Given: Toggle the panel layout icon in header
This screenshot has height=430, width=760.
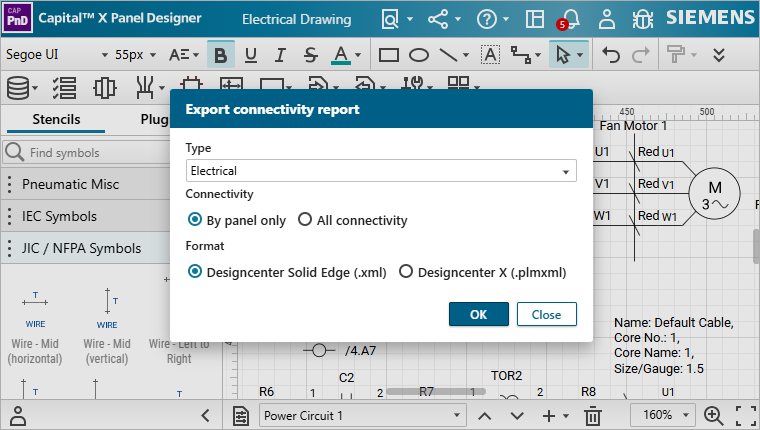Looking at the screenshot, I should point(535,19).
